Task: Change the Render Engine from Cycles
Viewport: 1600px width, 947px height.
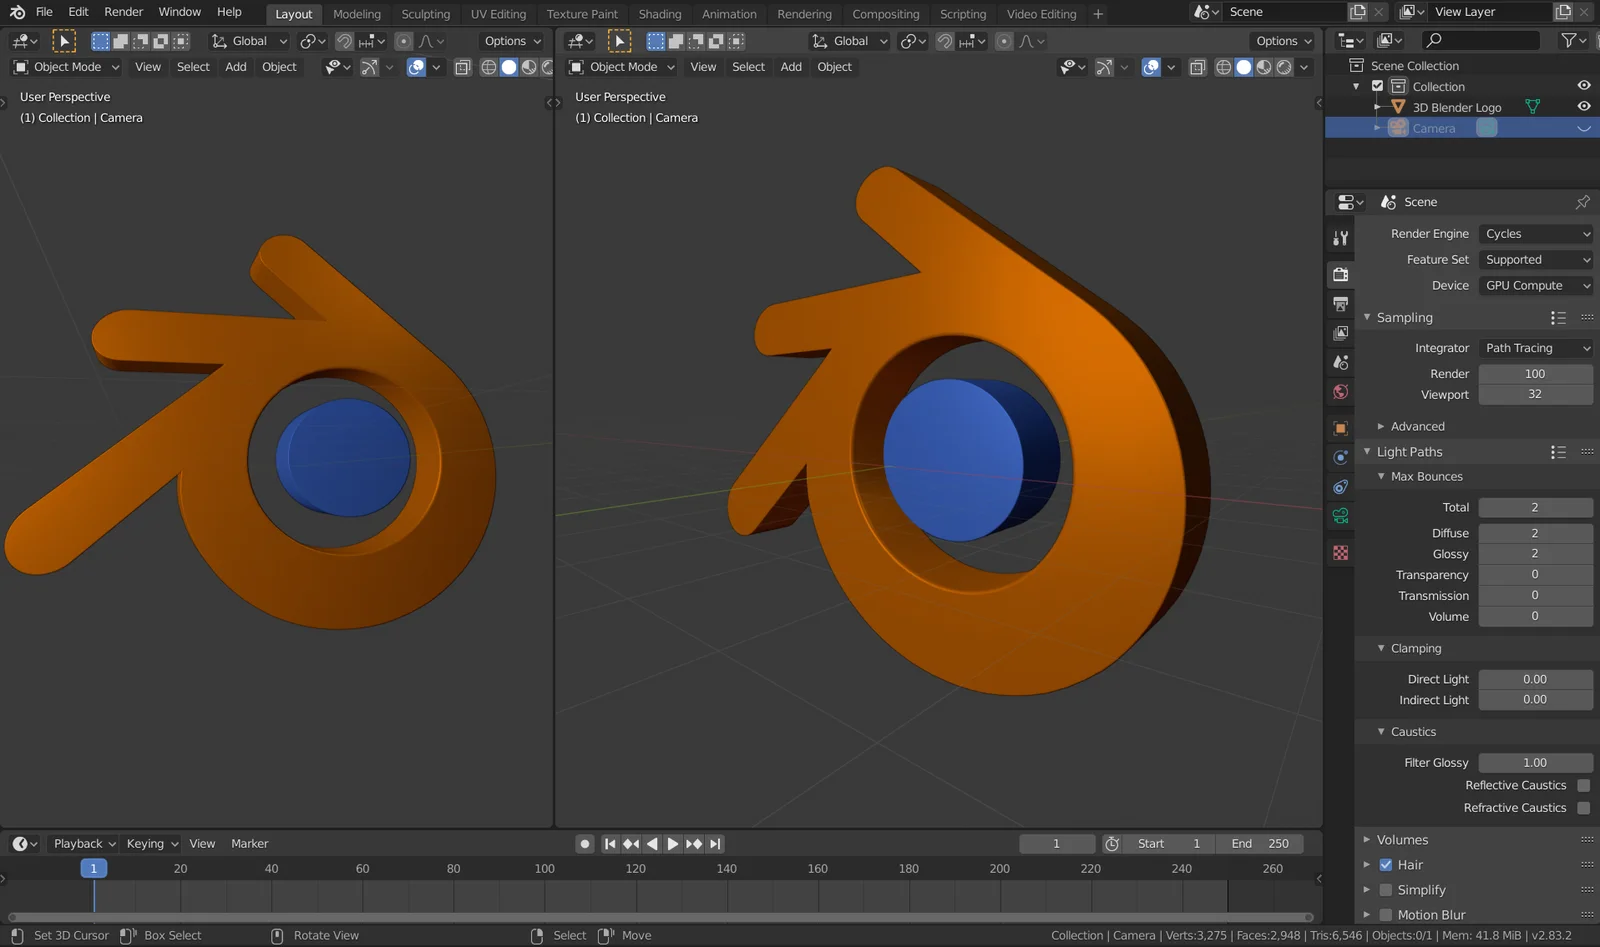Action: [1535, 233]
